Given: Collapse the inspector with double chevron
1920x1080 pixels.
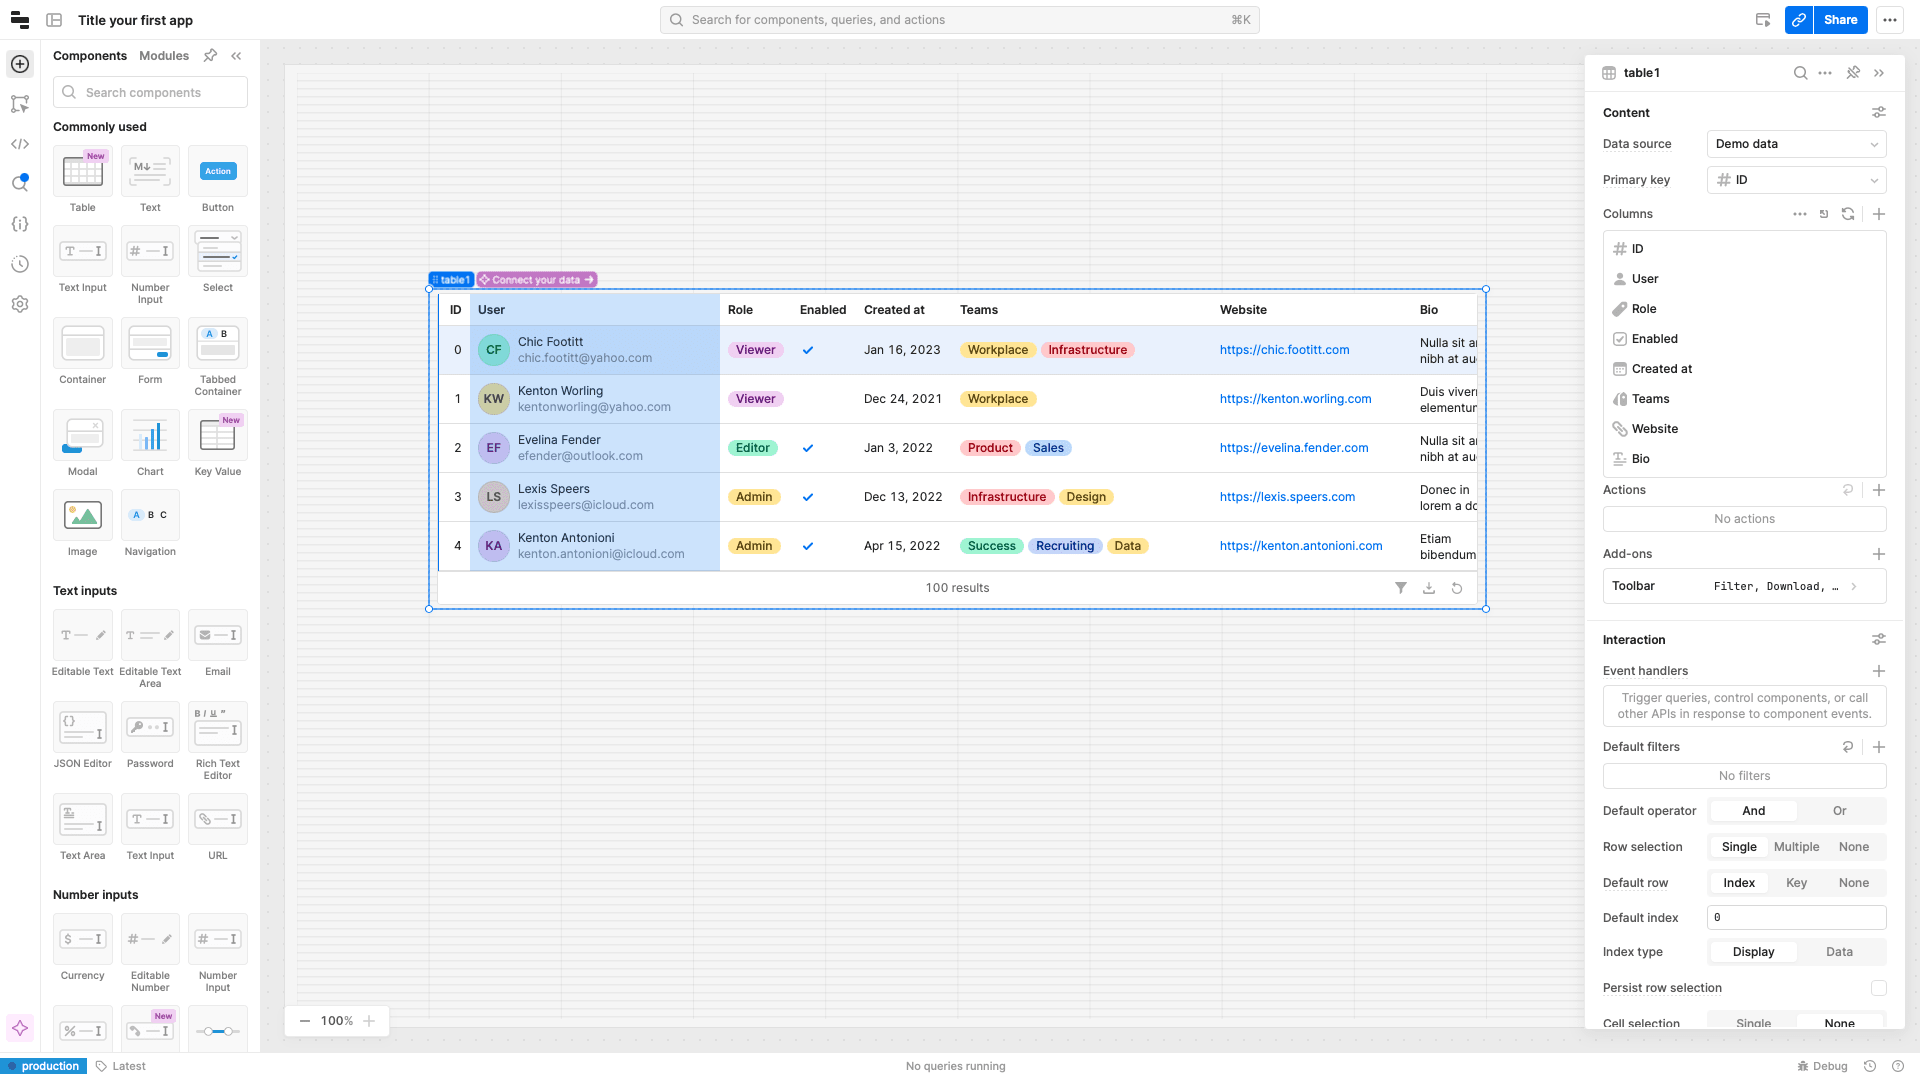Looking at the screenshot, I should tap(1879, 73).
